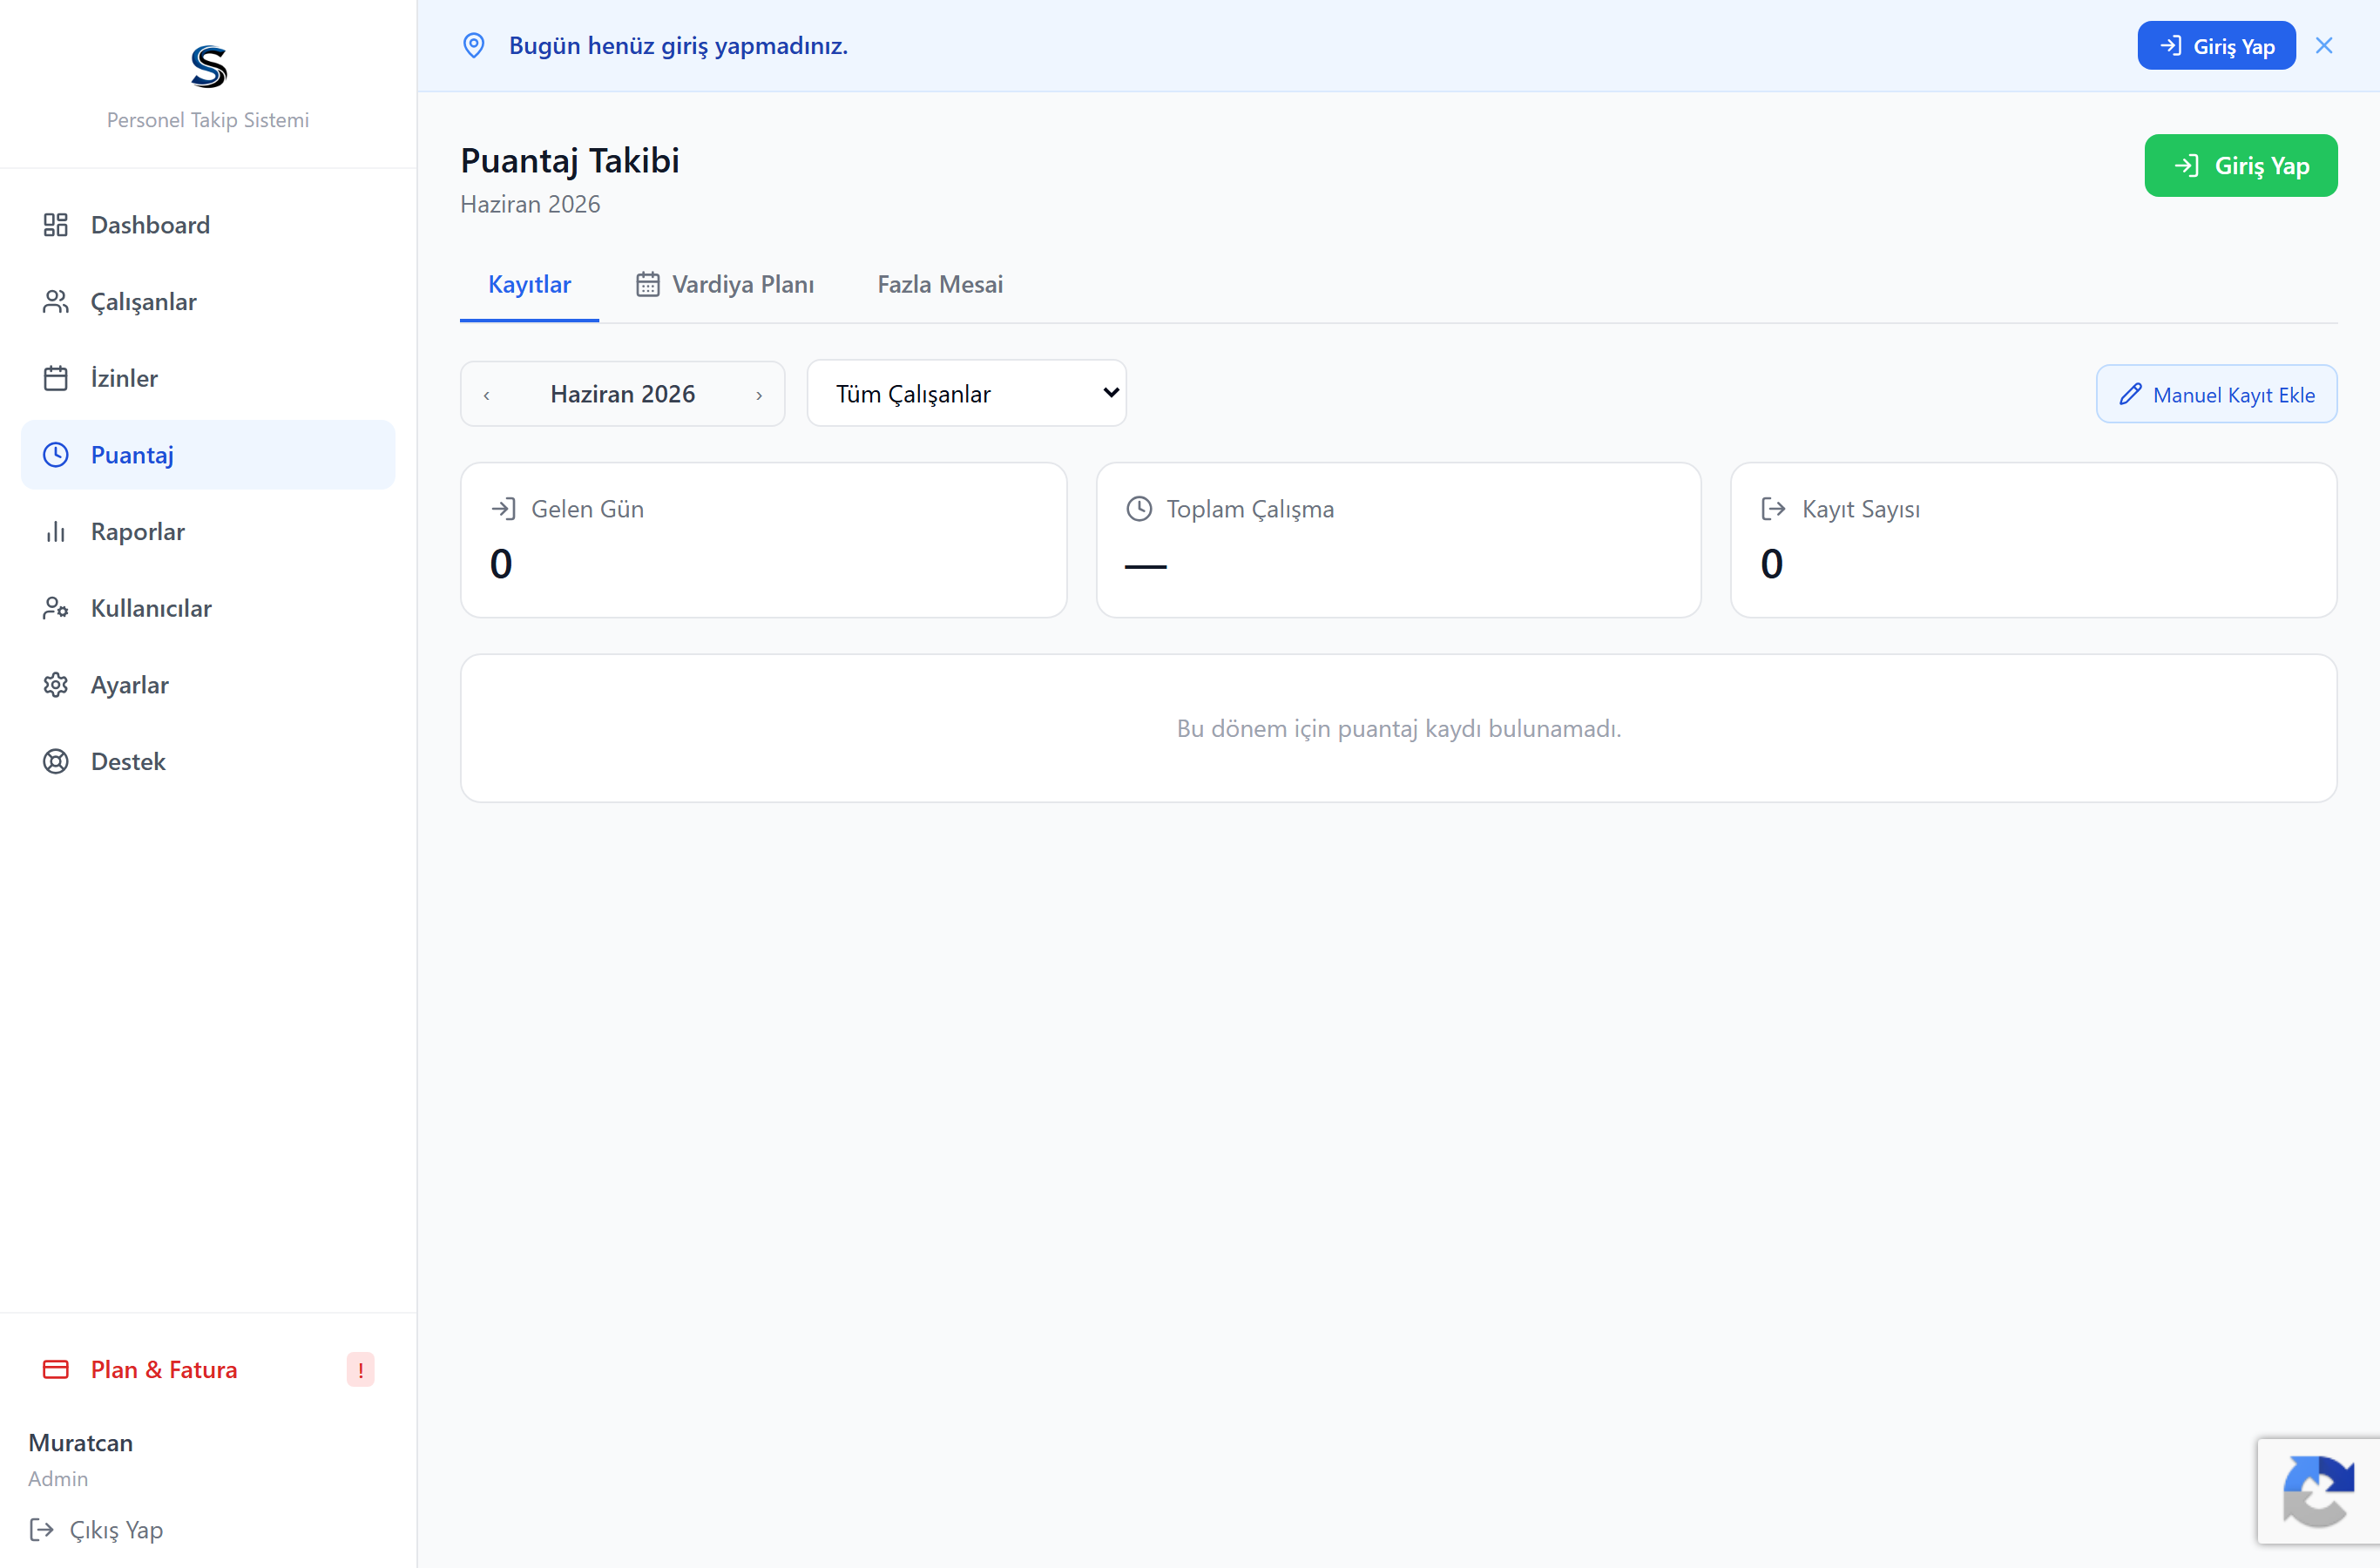Viewport: 2380px width, 1568px height.
Task: Switch to the Kayıtlar tab
Action: point(529,285)
